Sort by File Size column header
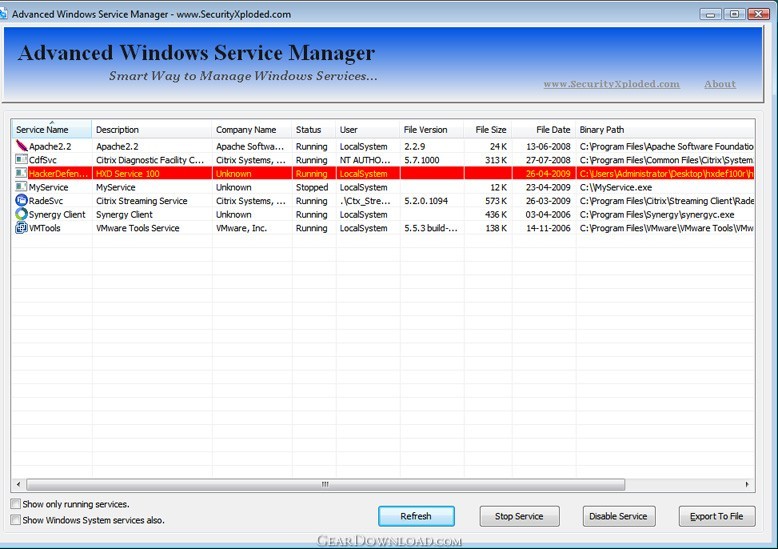Image resolution: width=778 pixels, height=549 pixels. point(488,130)
